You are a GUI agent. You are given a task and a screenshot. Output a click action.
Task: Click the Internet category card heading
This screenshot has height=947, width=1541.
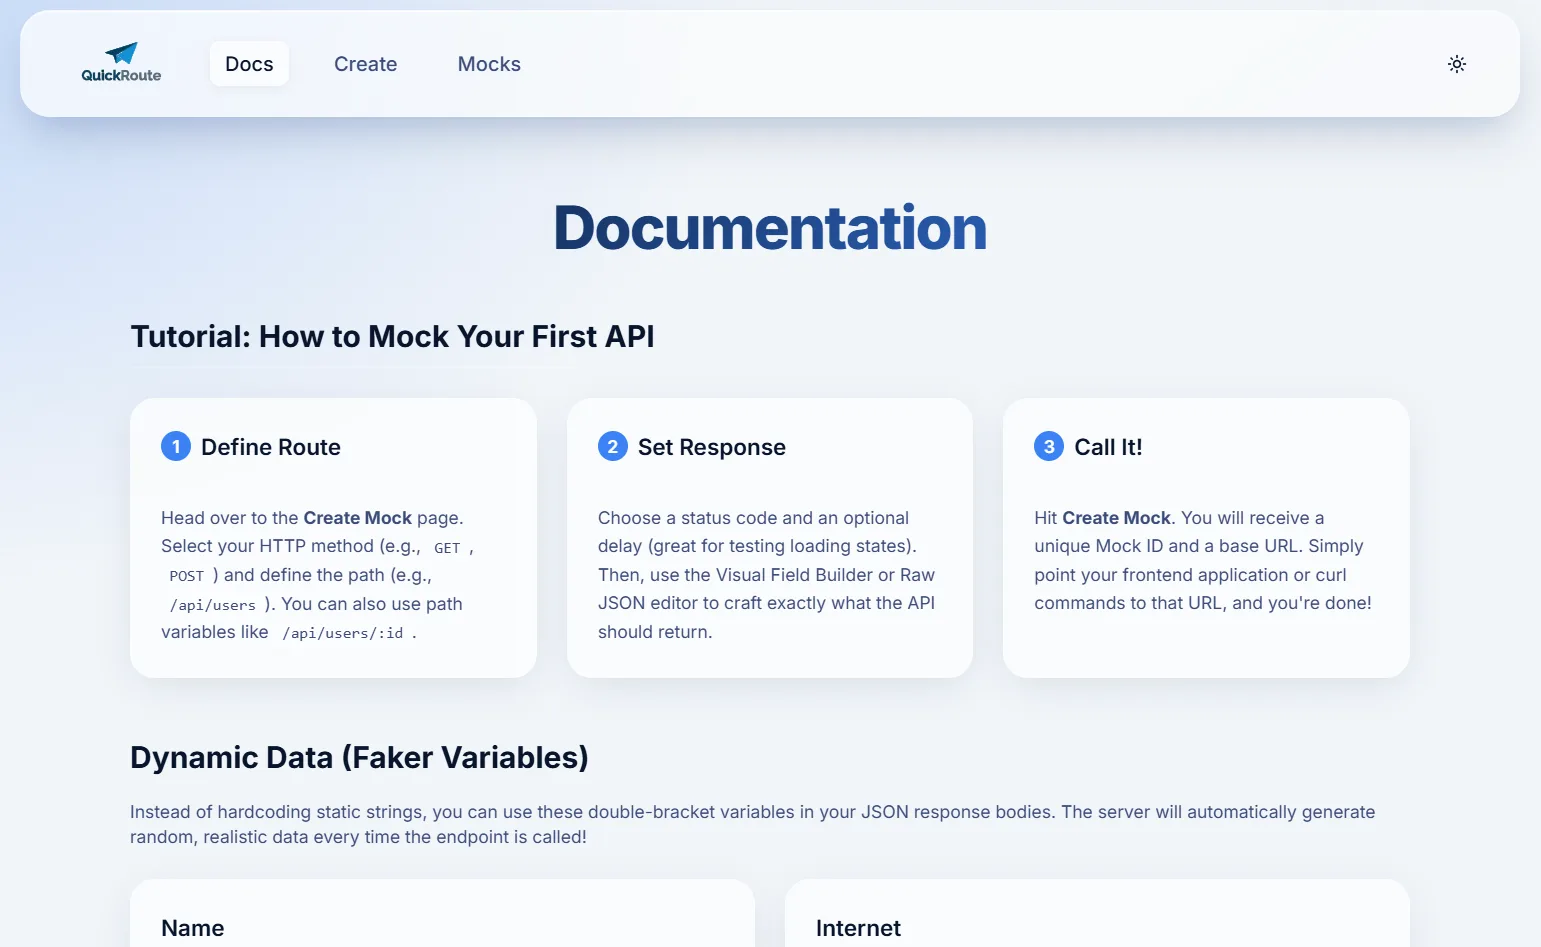(858, 928)
